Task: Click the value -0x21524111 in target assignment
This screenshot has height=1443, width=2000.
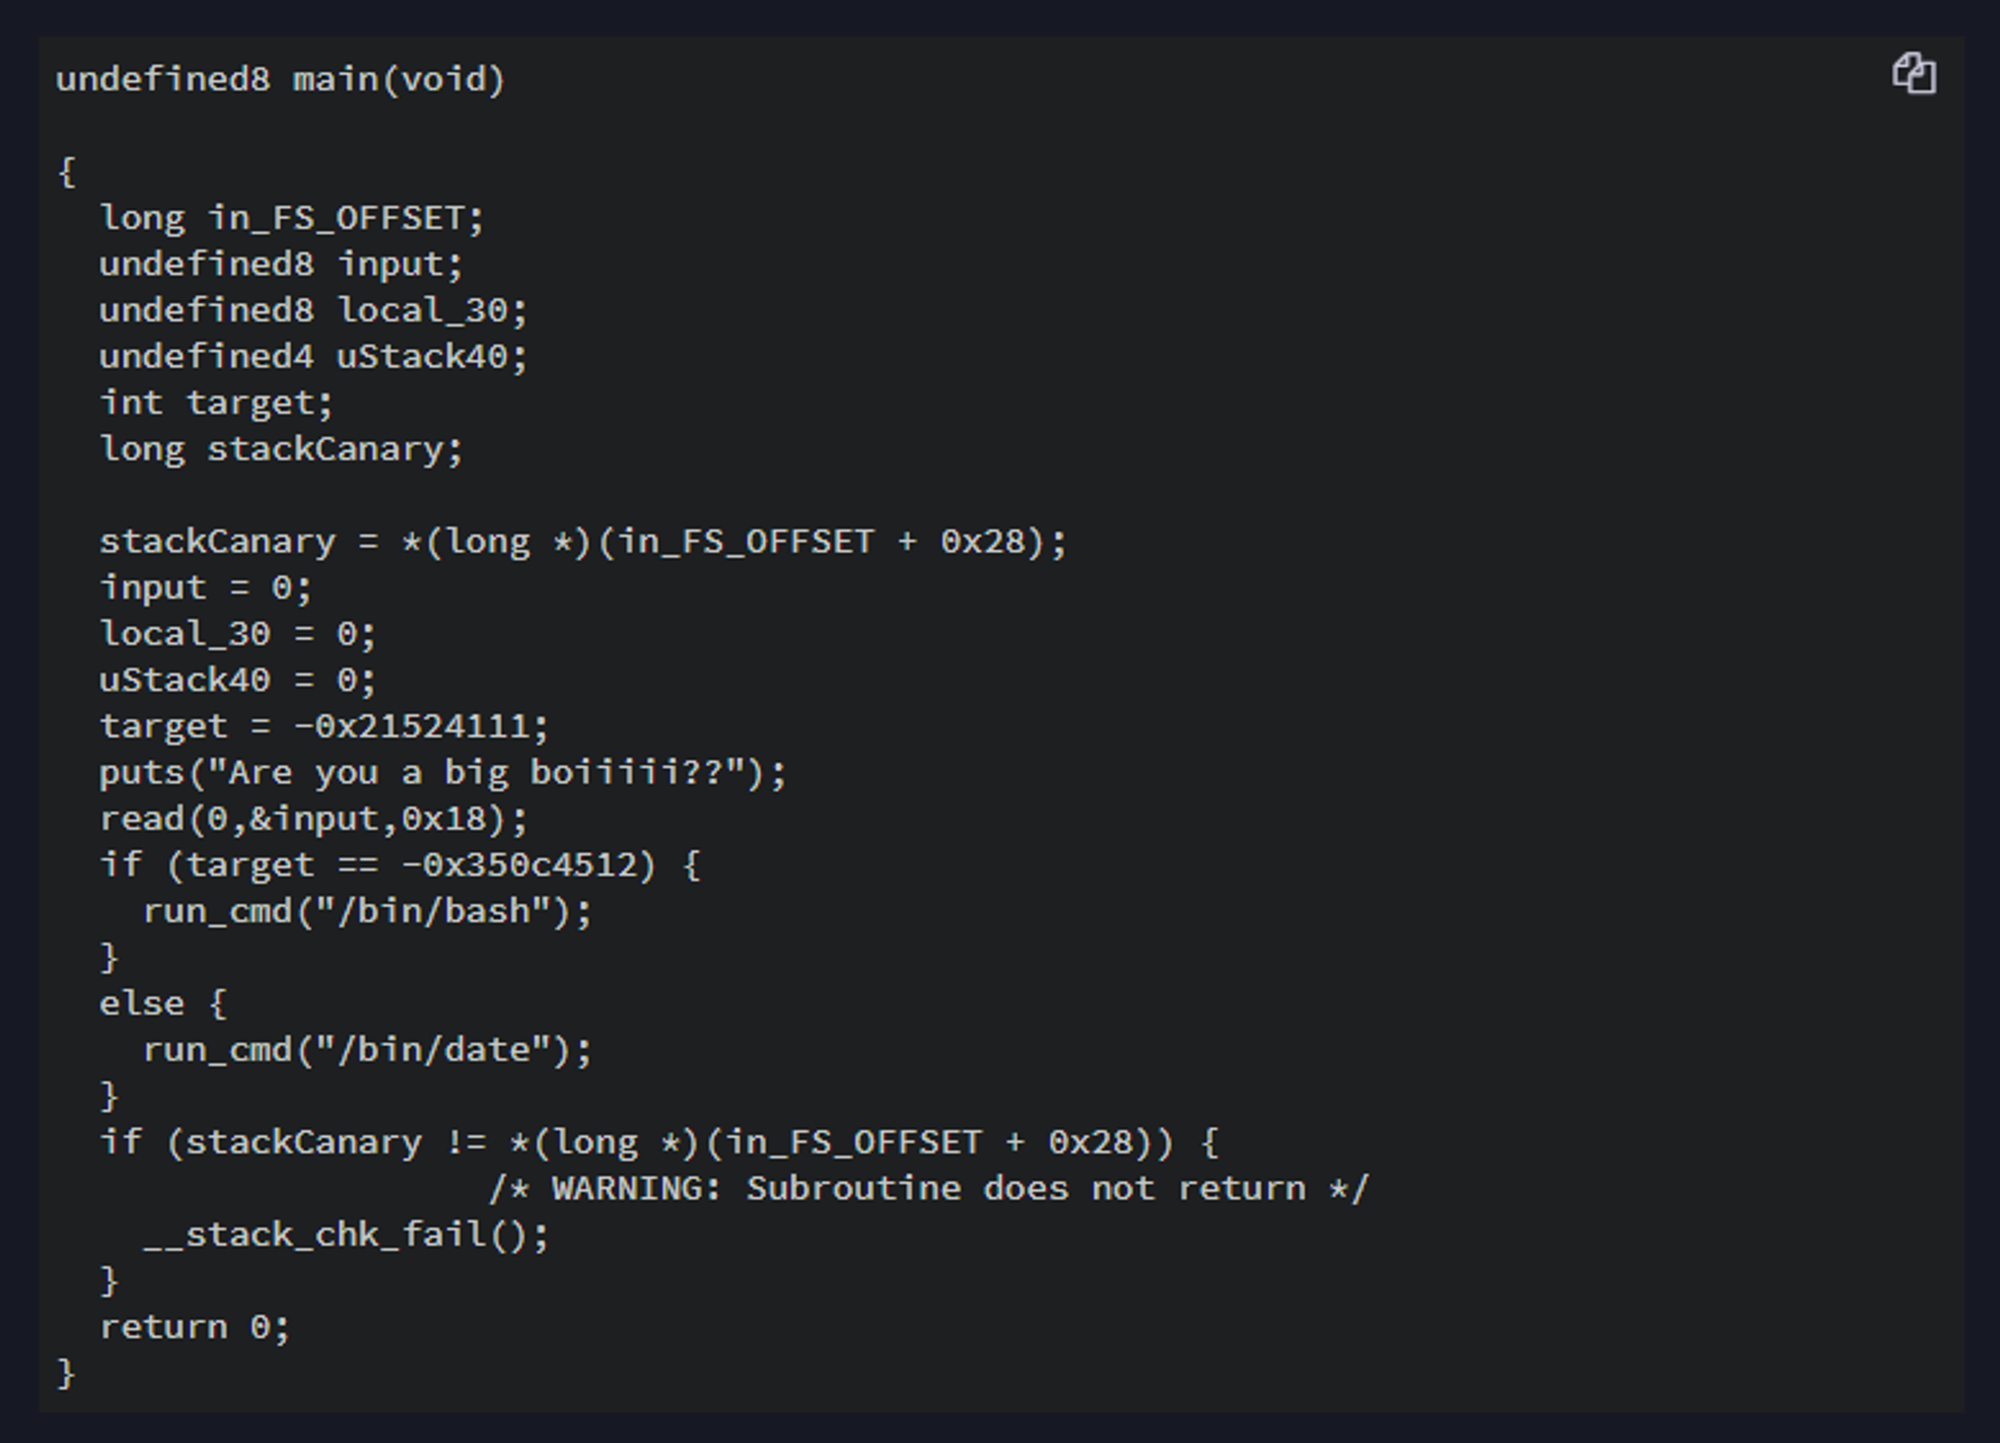Action: click(x=420, y=726)
